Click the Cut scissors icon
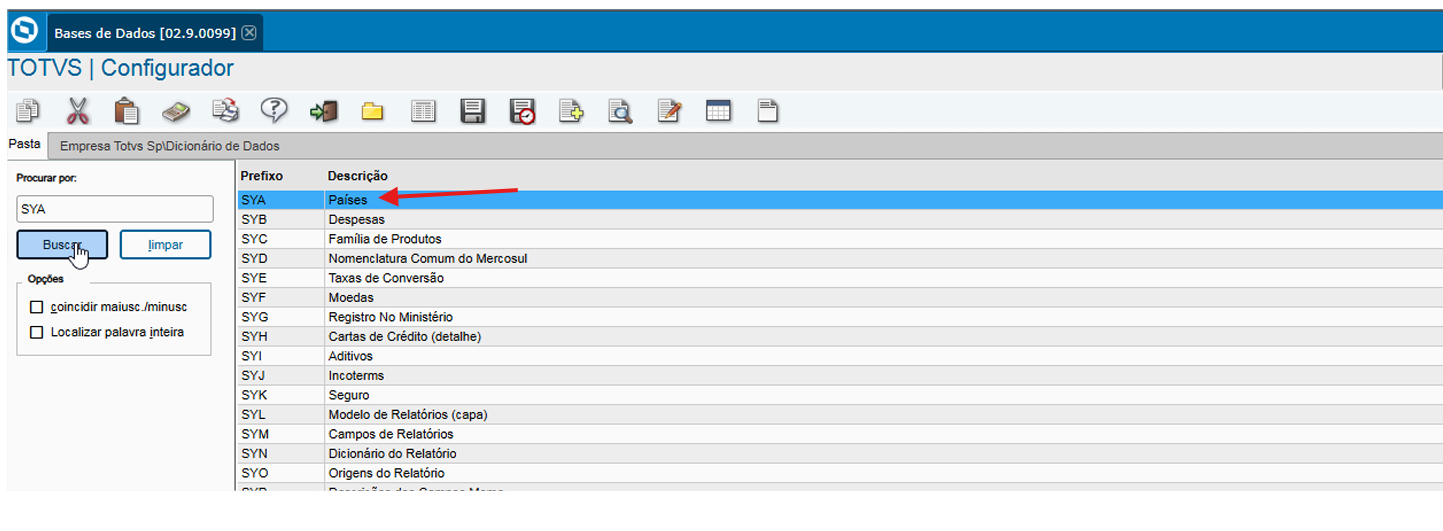Viewport: 1443px width, 531px height. coord(78,111)
